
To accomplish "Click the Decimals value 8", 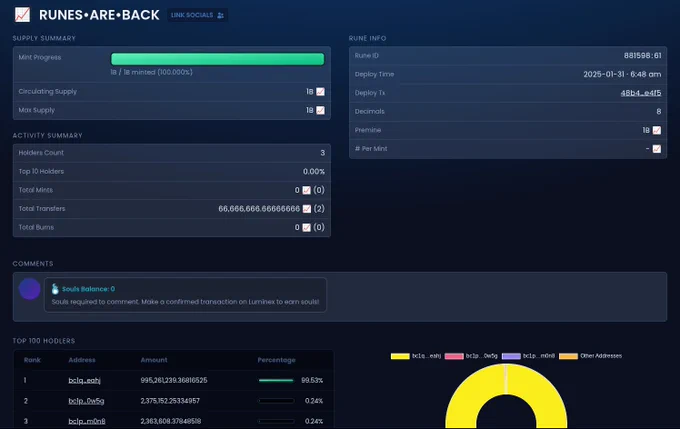I will click(659, 111).
